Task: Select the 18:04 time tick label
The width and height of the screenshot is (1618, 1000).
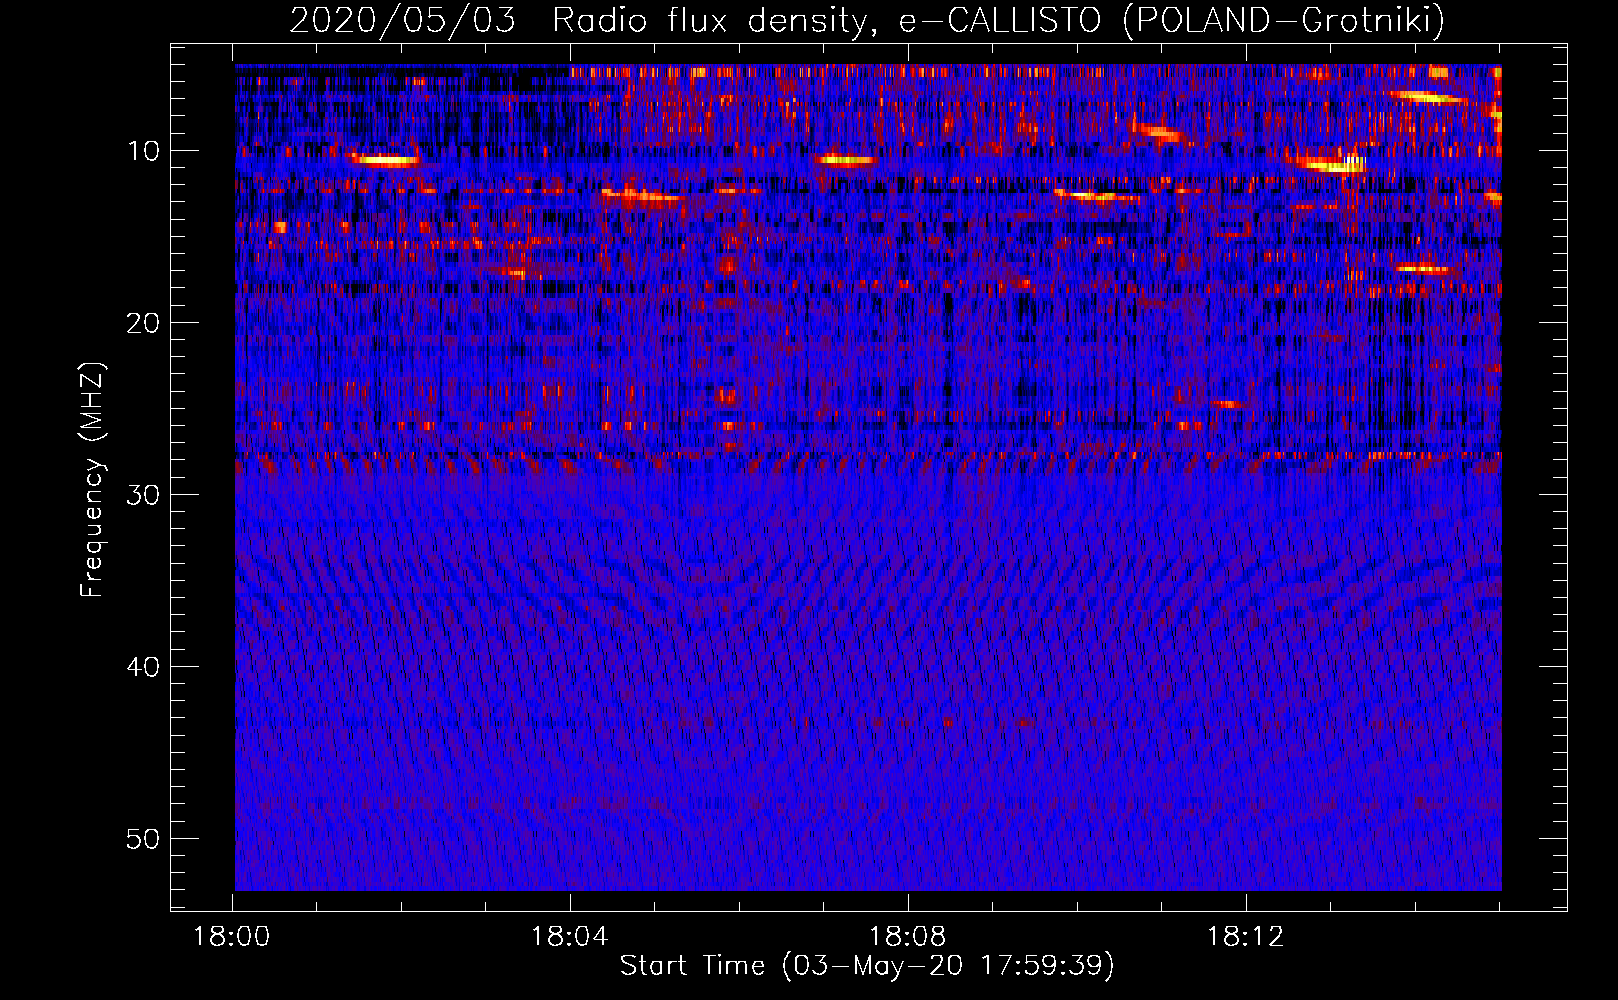Action: tap(570, 937)
